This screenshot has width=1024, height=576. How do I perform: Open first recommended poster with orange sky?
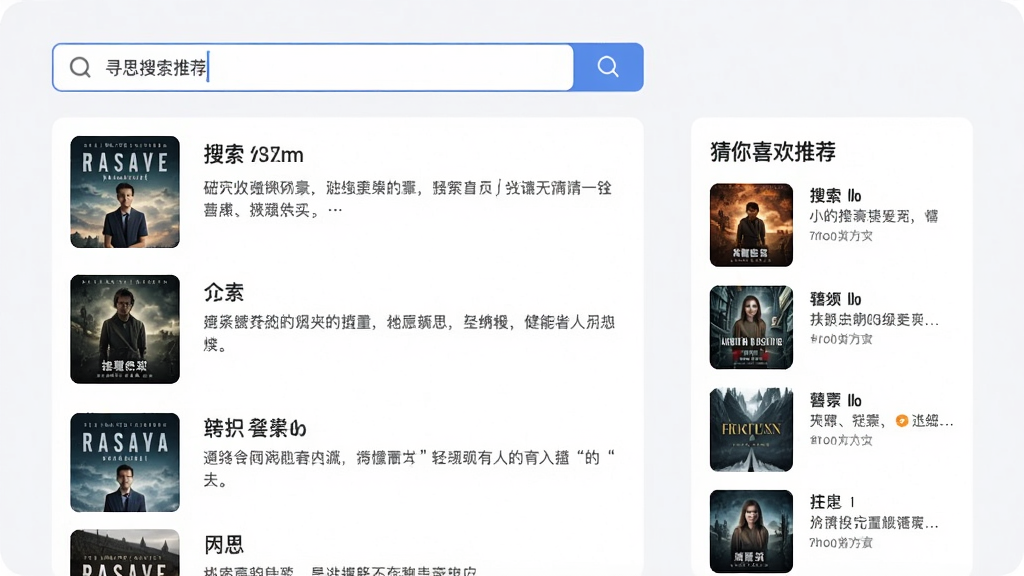point(751,225)
